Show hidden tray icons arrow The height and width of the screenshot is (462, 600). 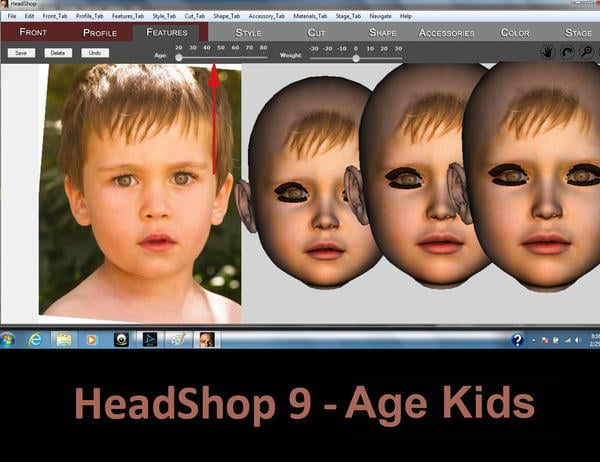click(x=534, y=340)
